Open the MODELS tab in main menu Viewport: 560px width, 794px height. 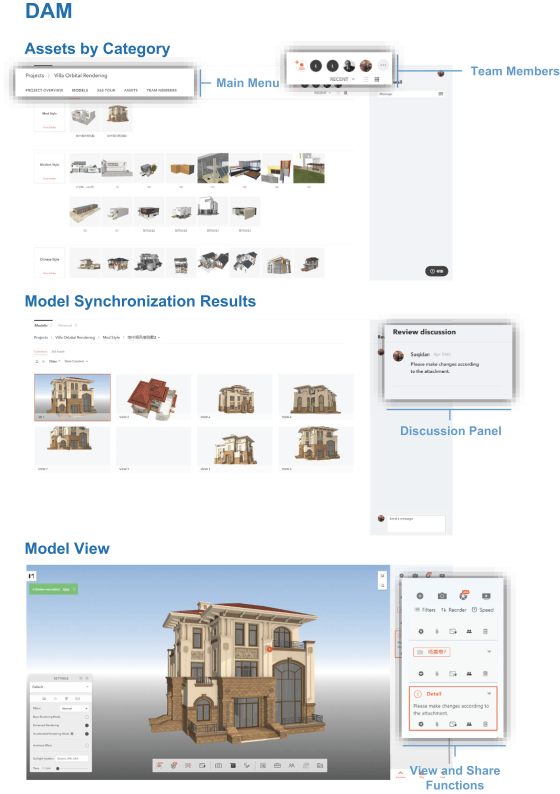pos(79,90)
